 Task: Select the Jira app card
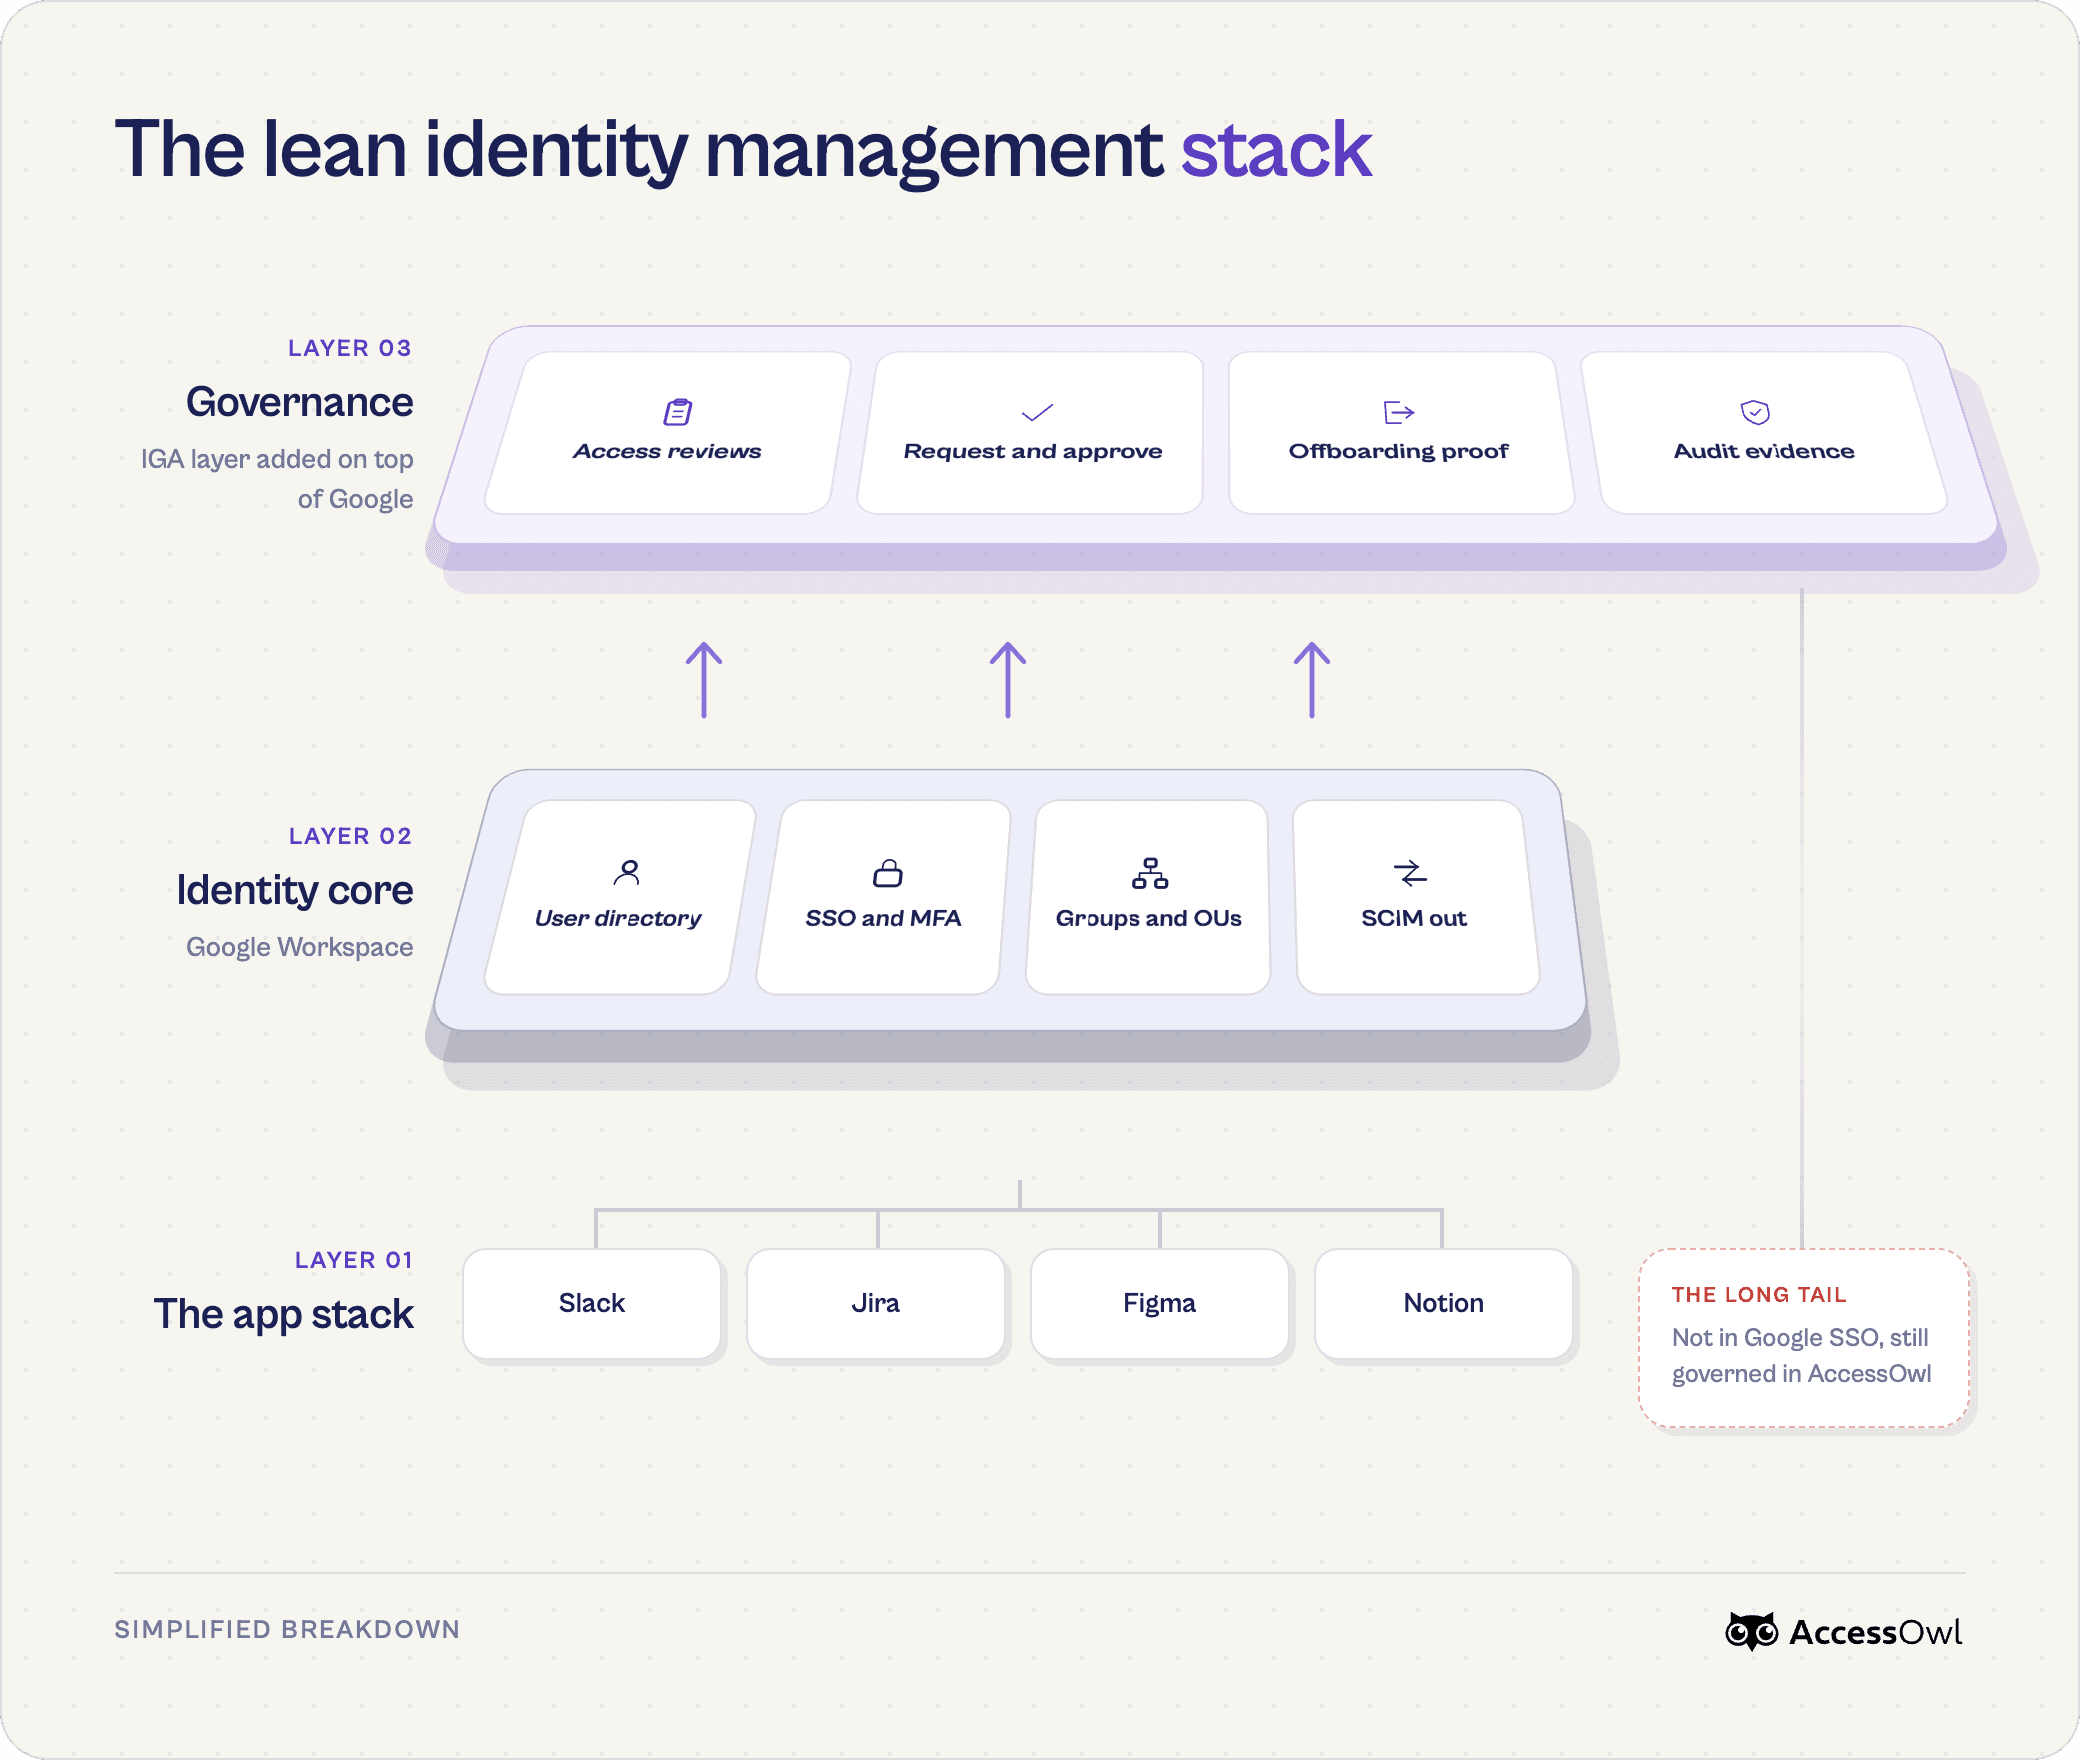[x=876, y=1303]
